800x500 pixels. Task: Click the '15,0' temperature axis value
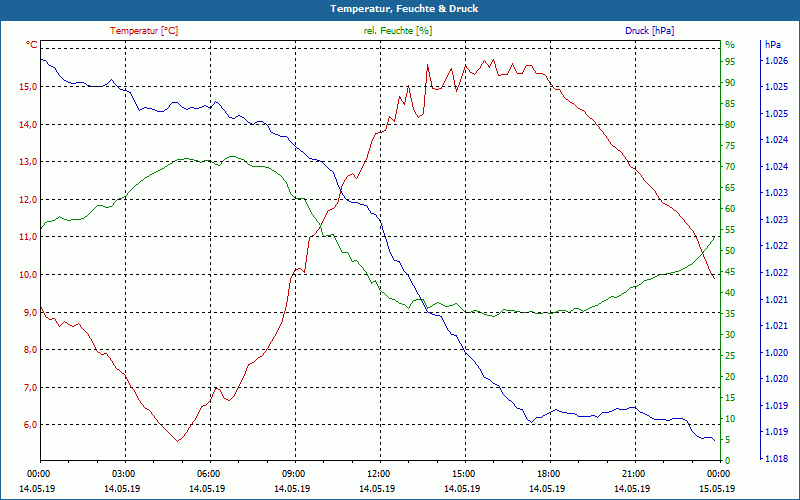coord(29,87)
